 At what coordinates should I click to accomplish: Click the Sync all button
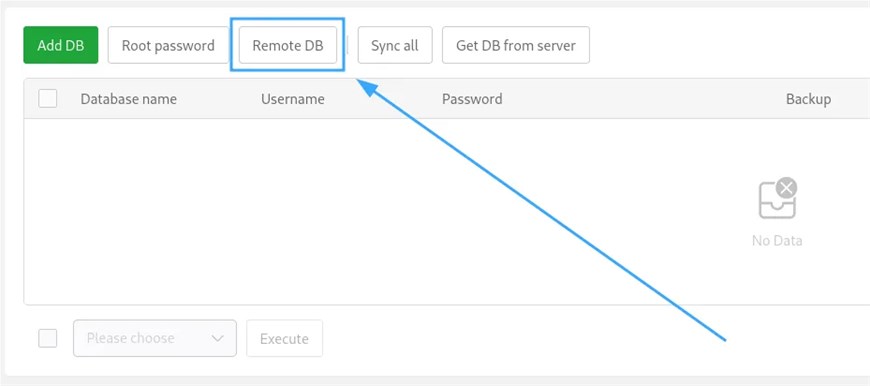394,45
